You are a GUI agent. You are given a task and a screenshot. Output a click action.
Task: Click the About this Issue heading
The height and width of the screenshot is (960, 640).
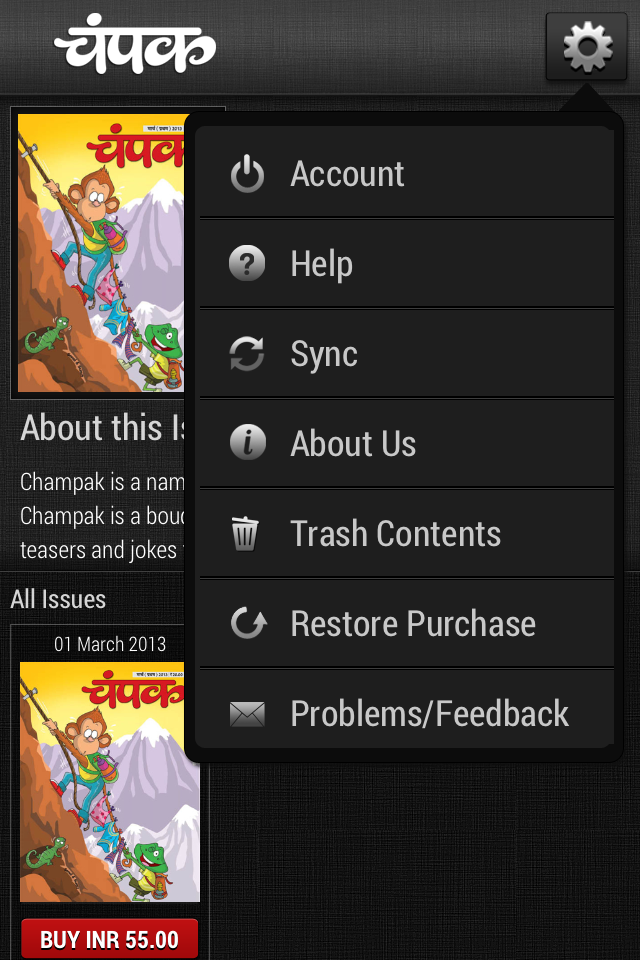pyautogui.click(x=102, y=427)
